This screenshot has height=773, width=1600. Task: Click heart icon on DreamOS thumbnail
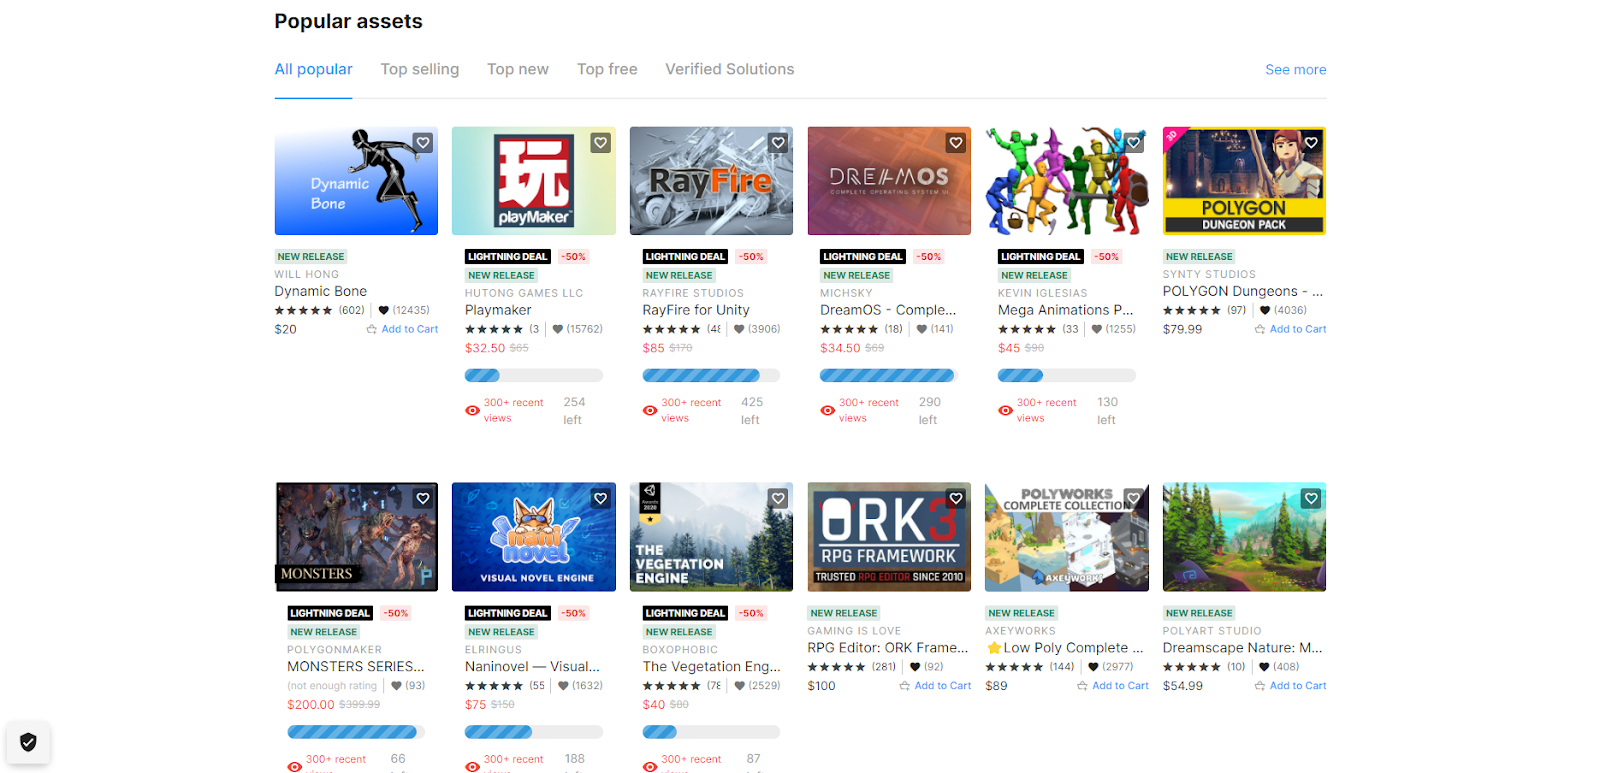[x=956, y=143]
